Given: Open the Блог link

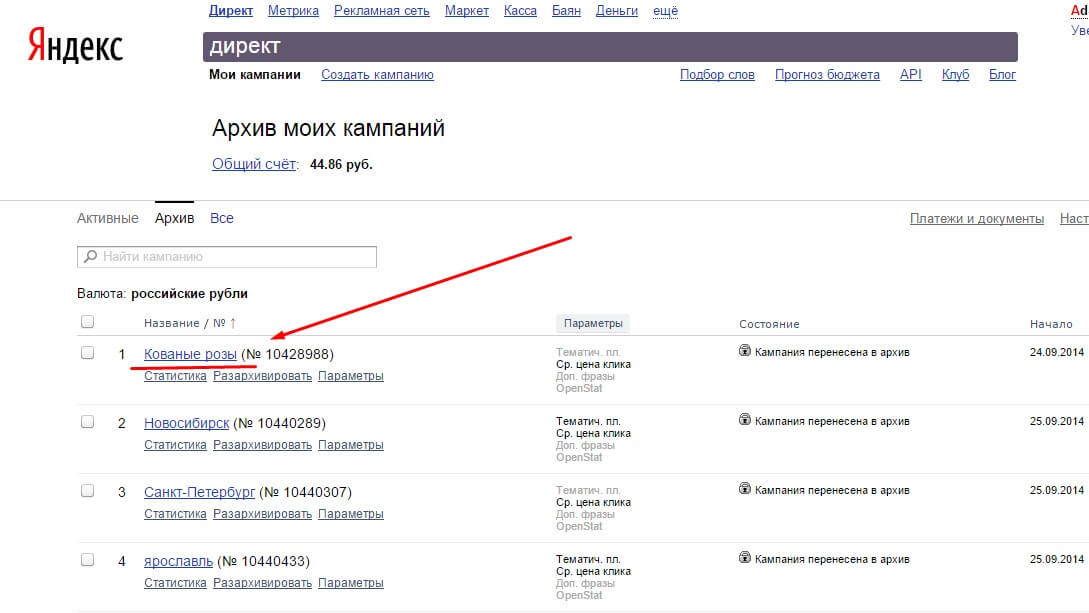Looking at the screenshot, I should 1002,75.
